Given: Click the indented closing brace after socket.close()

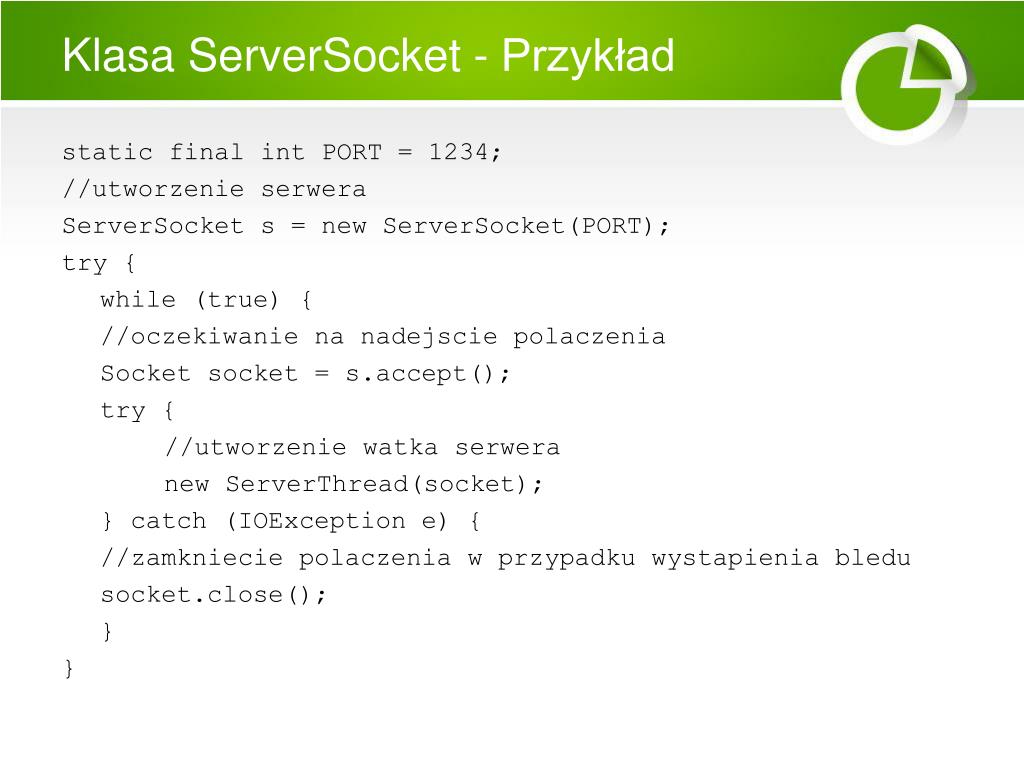Looking at the screenshot, I should (108, 632).
